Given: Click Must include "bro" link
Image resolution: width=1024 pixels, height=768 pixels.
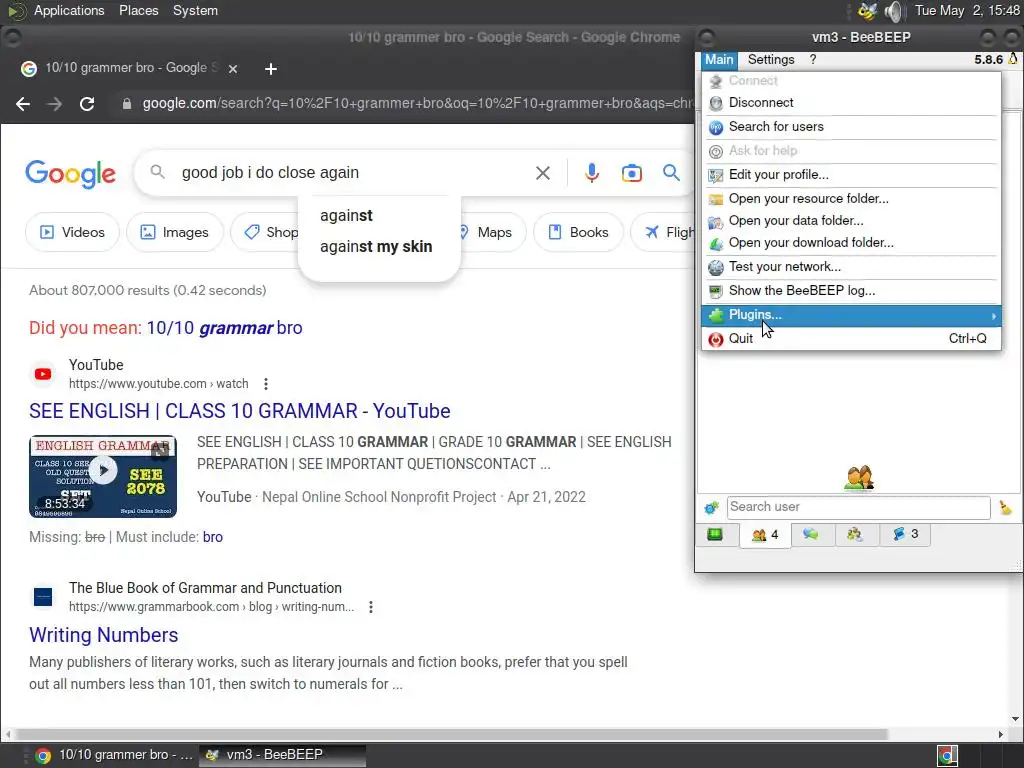Looking at the screenshot, I should [213, 537].
